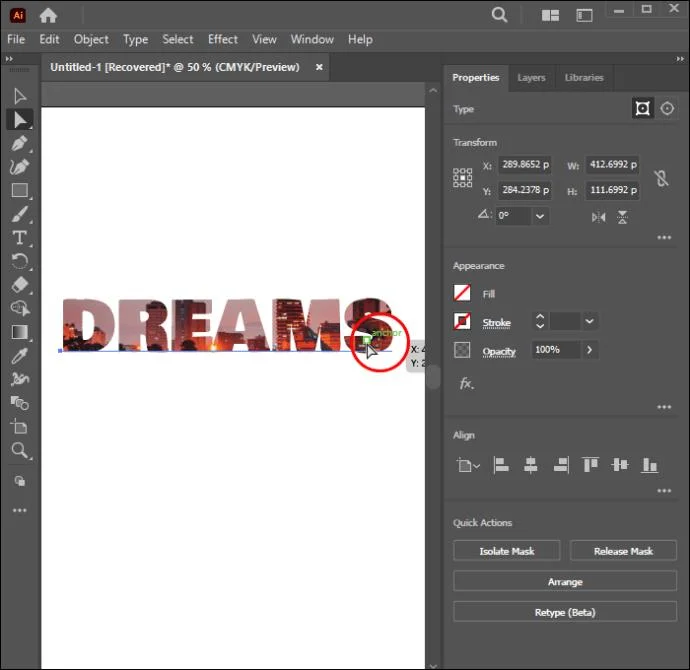Set the transform reference point grid
The height and width of the screenshot is (670, 690).
462,178
